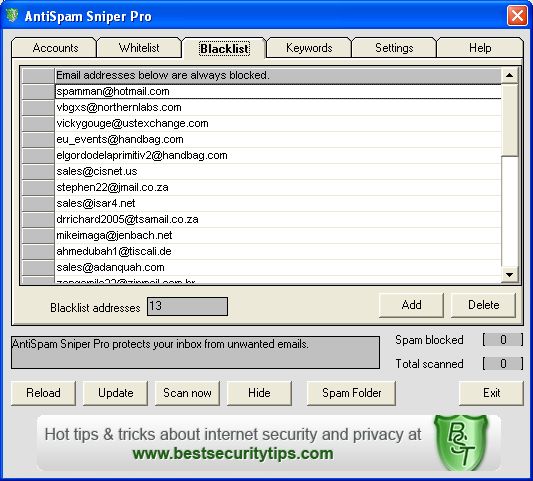Open the Keywords tab

coord(309,48)
